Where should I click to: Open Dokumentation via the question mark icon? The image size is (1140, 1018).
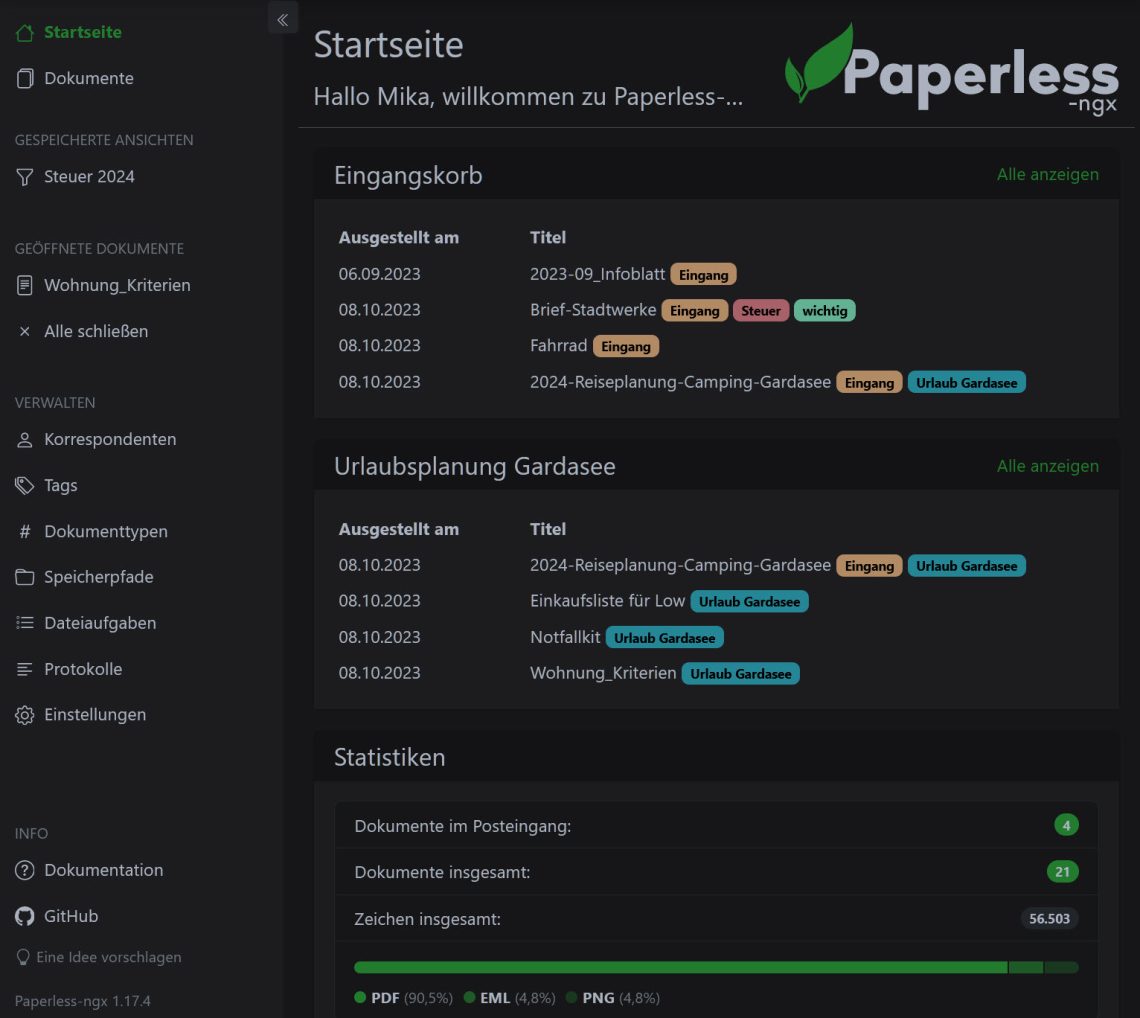coord(23,870)
